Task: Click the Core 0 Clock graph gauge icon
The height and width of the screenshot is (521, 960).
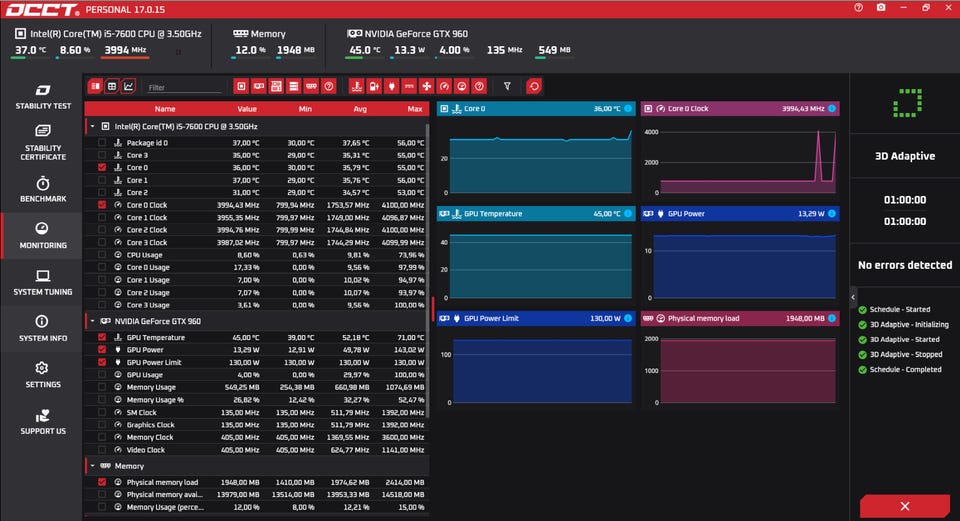Action: [x=661, y=108]
